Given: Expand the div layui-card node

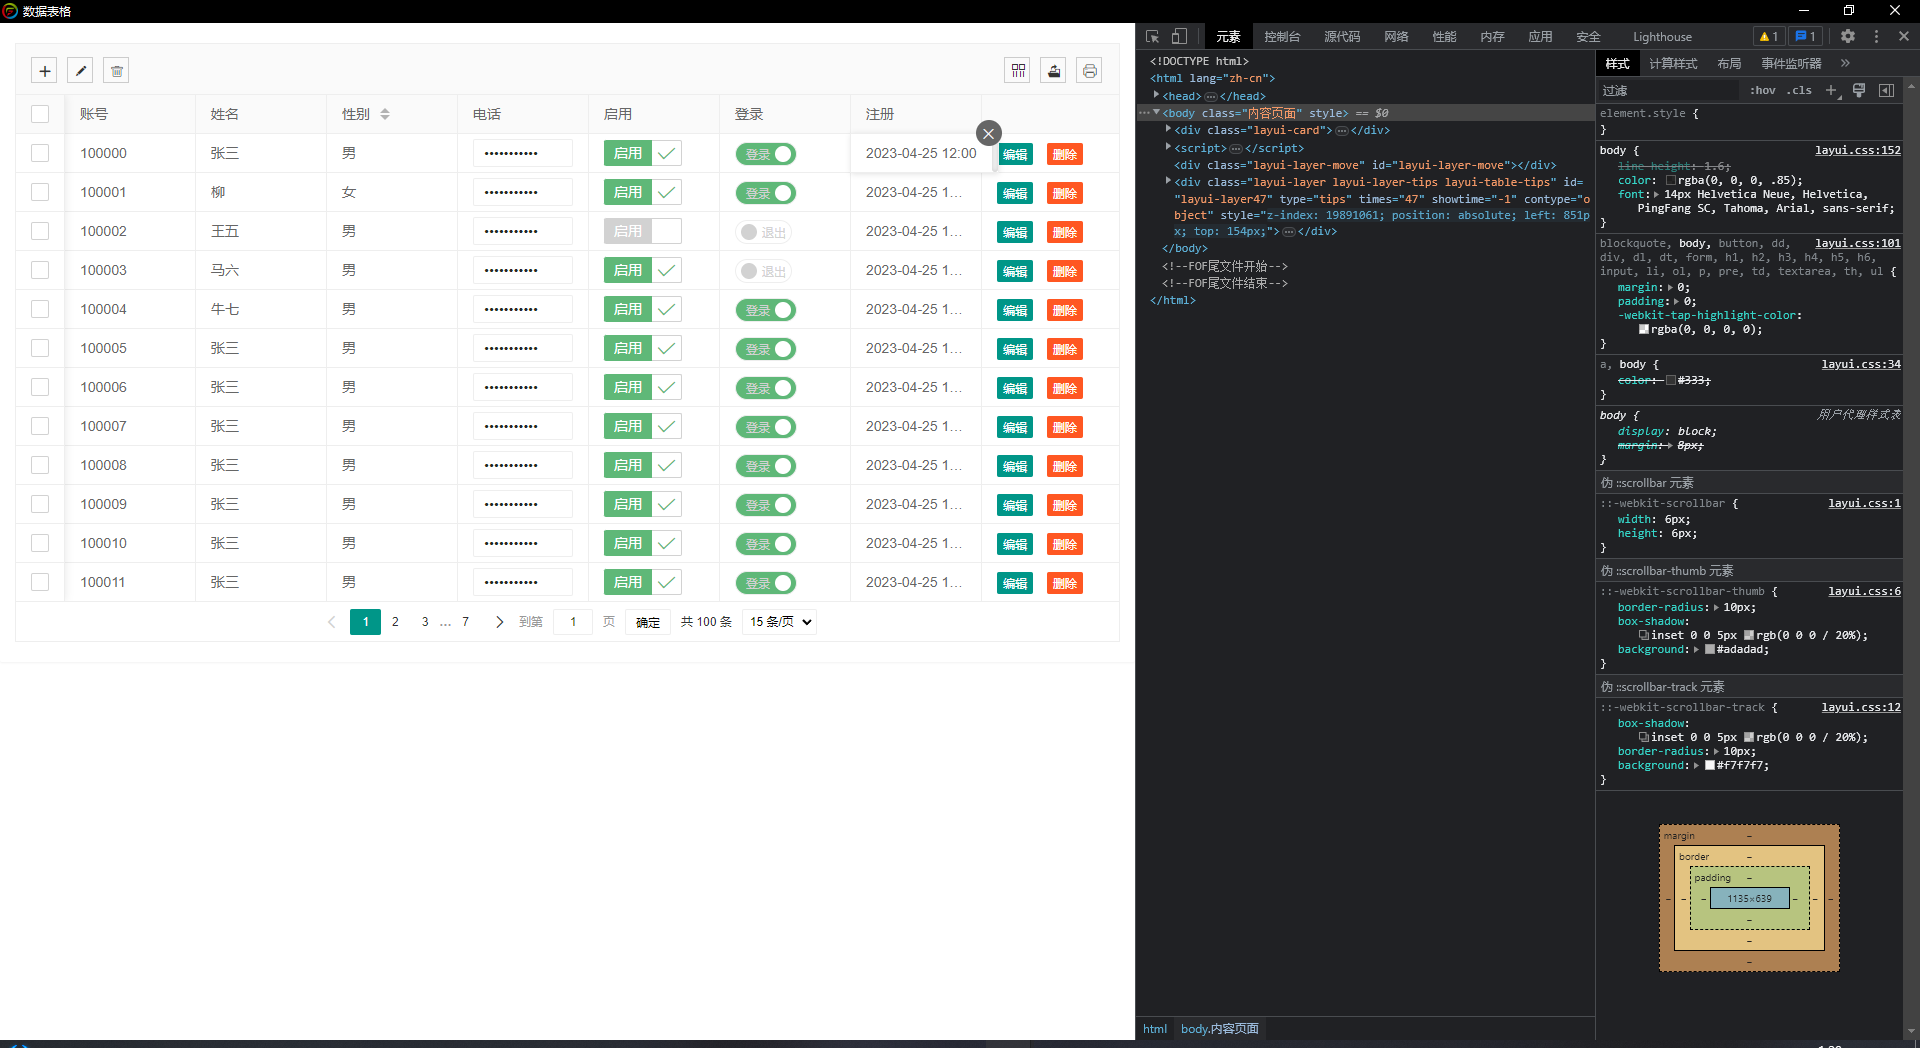Looking at the screenshot, I should [x=1168, y=129].
